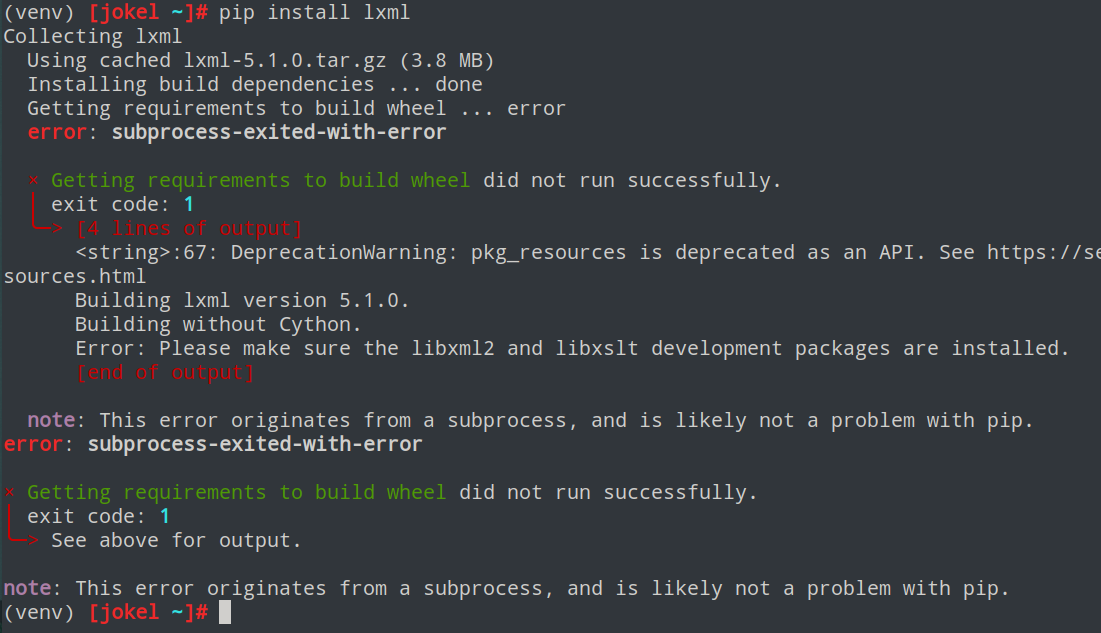The height and width of the screenshot is (633, 1101).
Task: Click the cyan exit code "1" in the upper block
Action: (189, 205)
